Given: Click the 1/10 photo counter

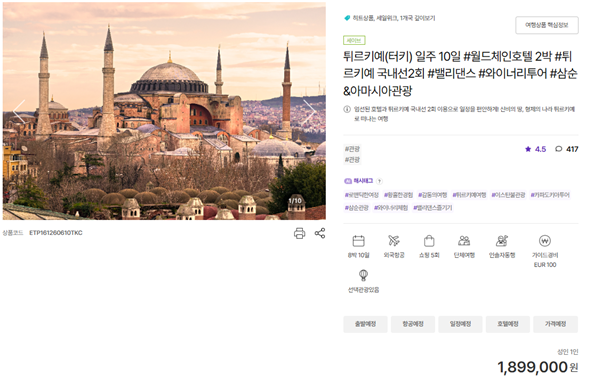Looking at the screenshot, I should pos(295,201).
